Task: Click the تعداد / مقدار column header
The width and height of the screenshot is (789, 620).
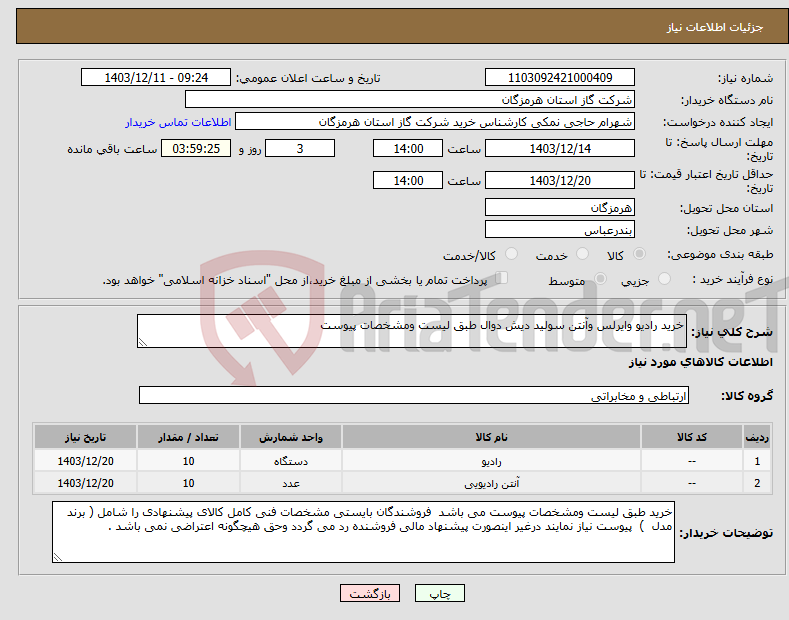Action: [188, 437]
